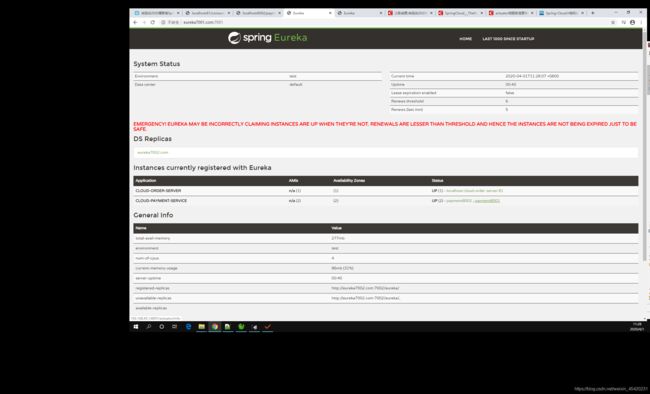Open the browser three-dot menu
This screenshot has width=650, height=394.
pyautogui.click(x=641, y=22)
